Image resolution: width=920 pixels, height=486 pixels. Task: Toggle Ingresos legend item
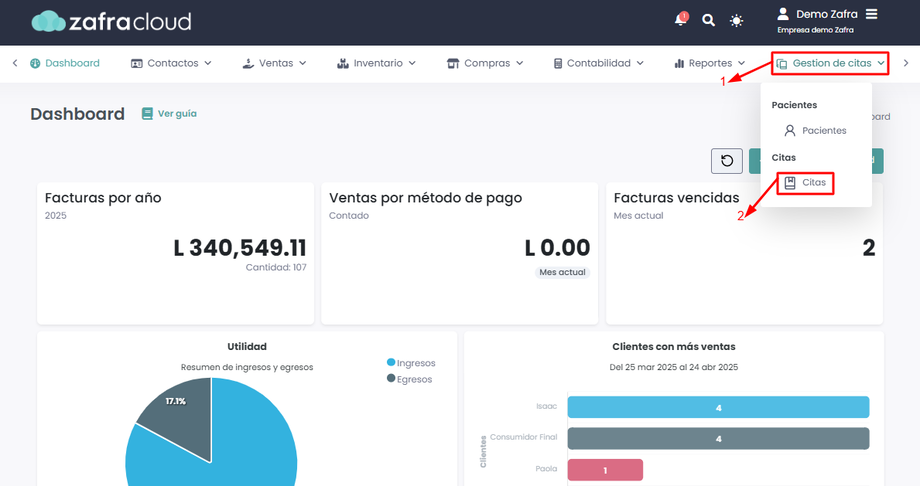[411, 363]
